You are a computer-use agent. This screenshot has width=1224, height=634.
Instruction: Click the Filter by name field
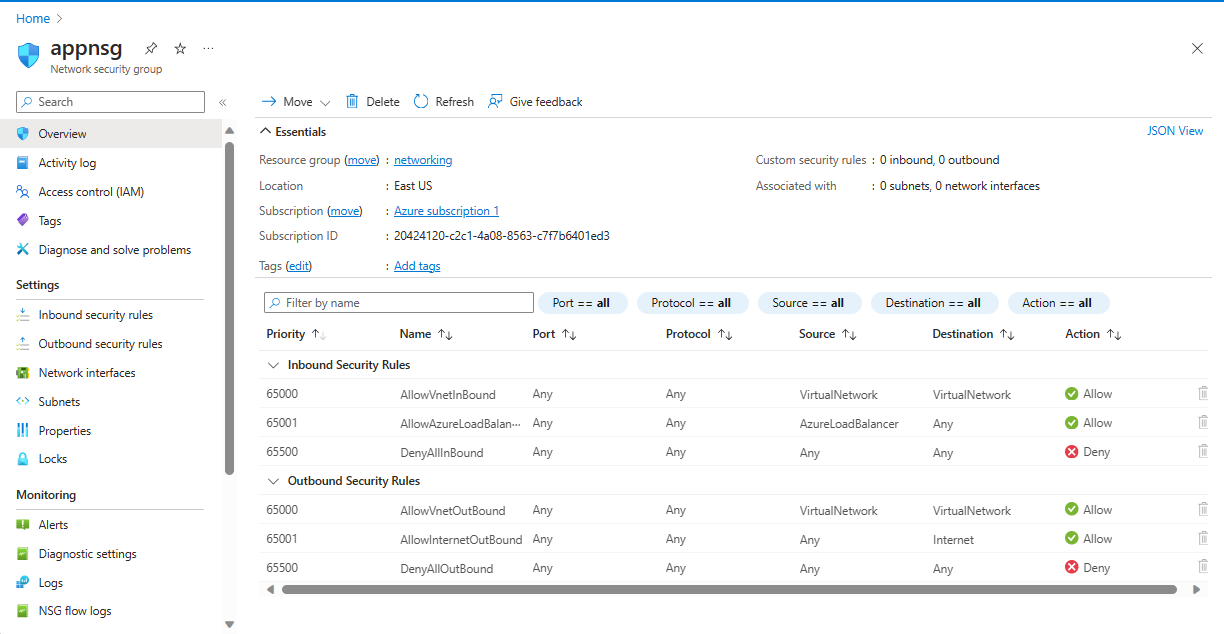click(399, 303)
